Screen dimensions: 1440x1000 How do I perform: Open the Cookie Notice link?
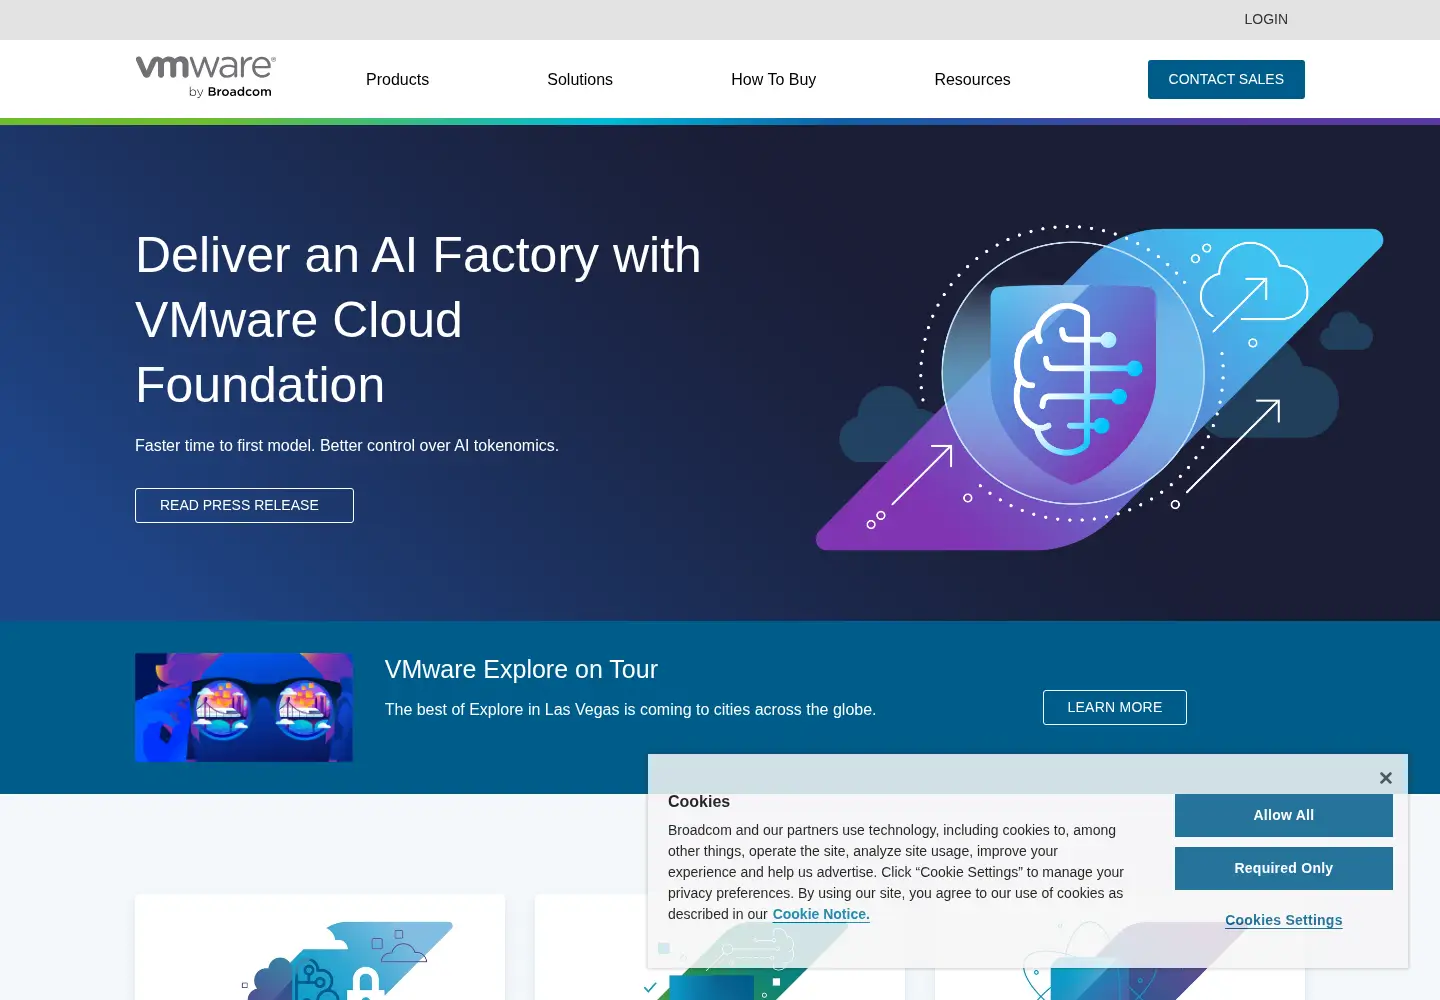821,914
